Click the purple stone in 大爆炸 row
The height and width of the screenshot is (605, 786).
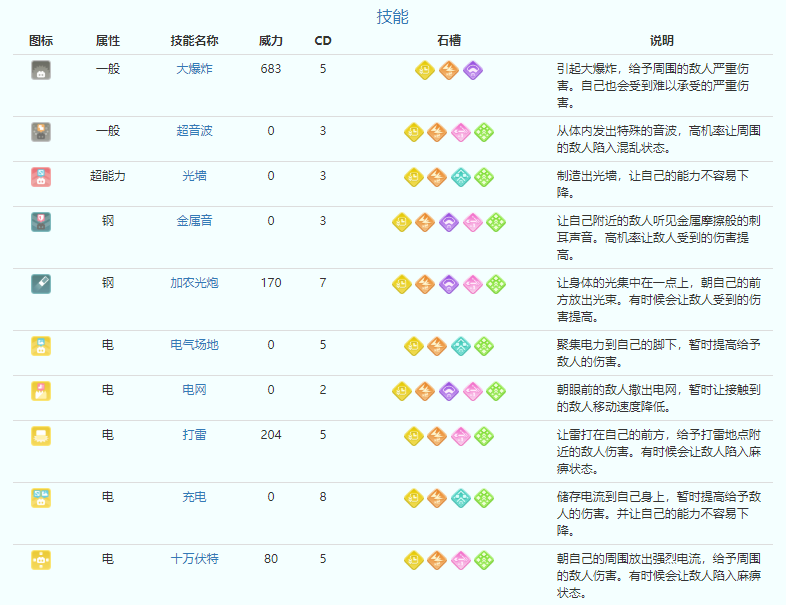[473, 70]
